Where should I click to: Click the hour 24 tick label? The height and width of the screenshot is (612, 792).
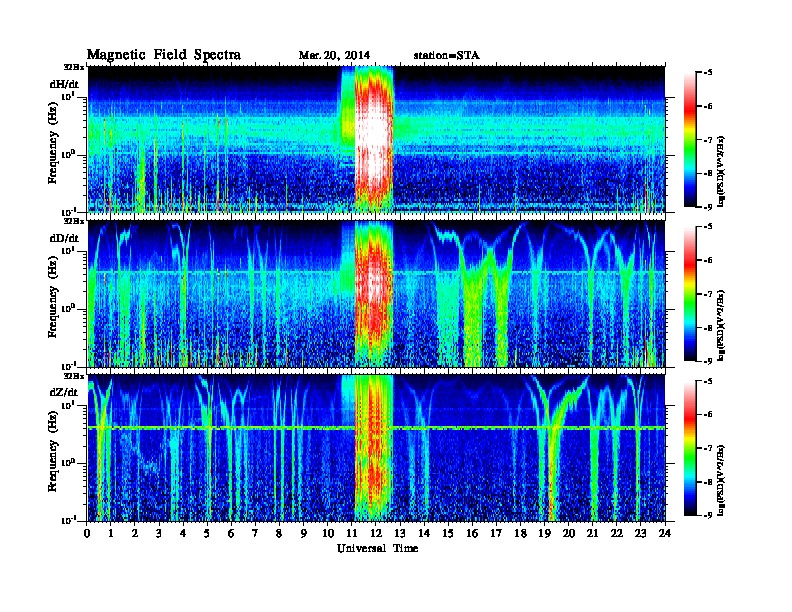click(x=665, y=534)
